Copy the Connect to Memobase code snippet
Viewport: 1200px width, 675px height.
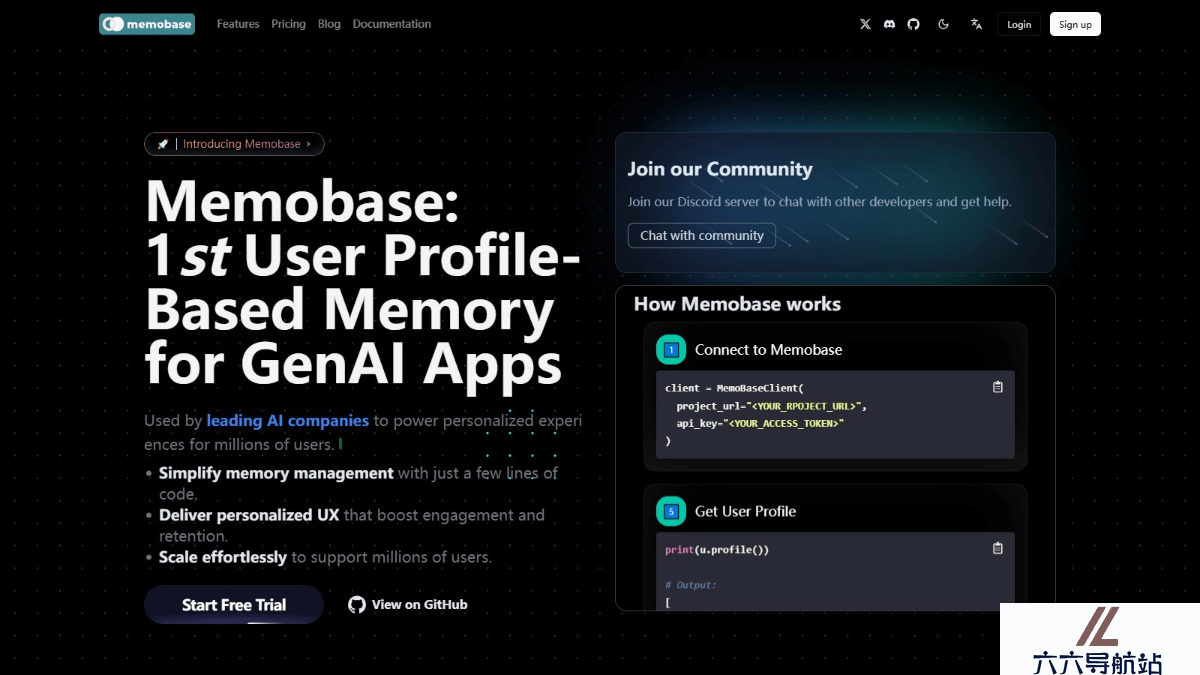(x=997, y=387)
